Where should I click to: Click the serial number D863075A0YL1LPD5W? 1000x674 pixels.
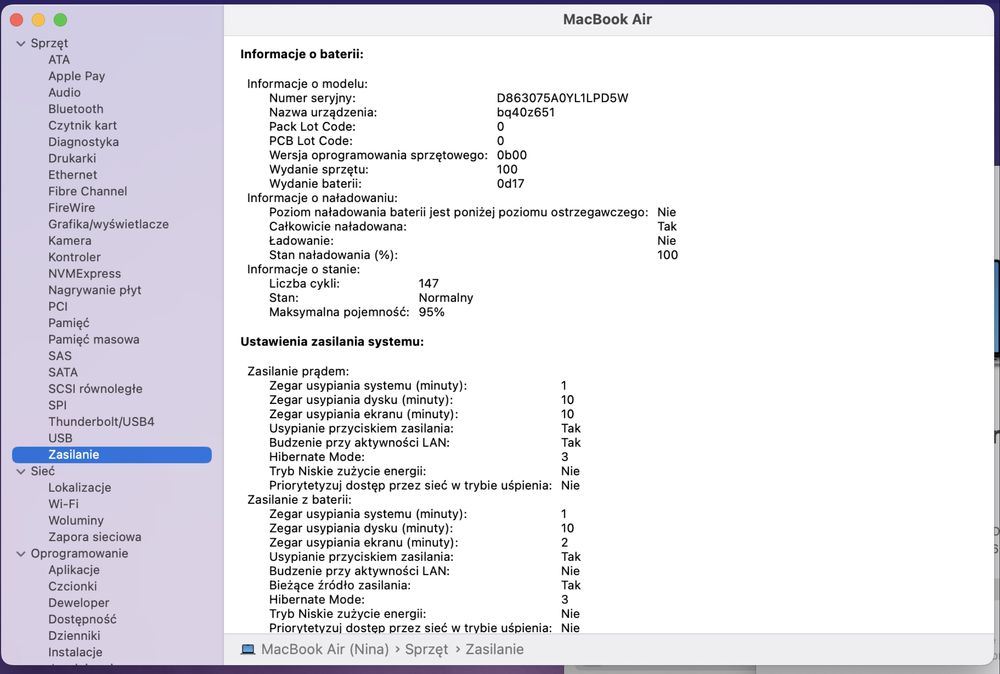[562, 98]
